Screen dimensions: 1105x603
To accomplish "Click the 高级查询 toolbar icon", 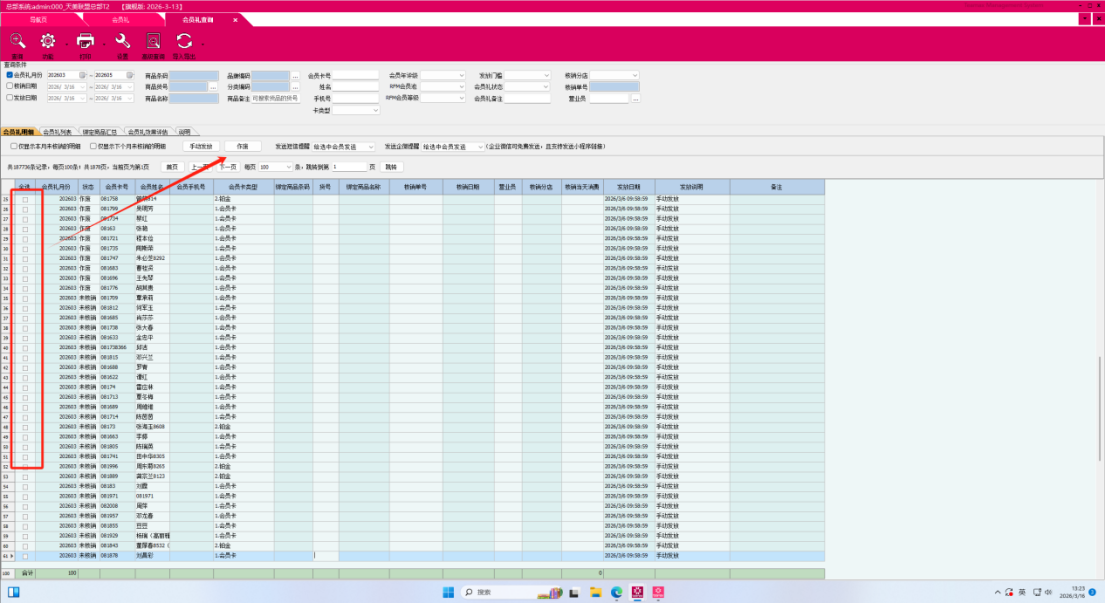I will 153,41.
